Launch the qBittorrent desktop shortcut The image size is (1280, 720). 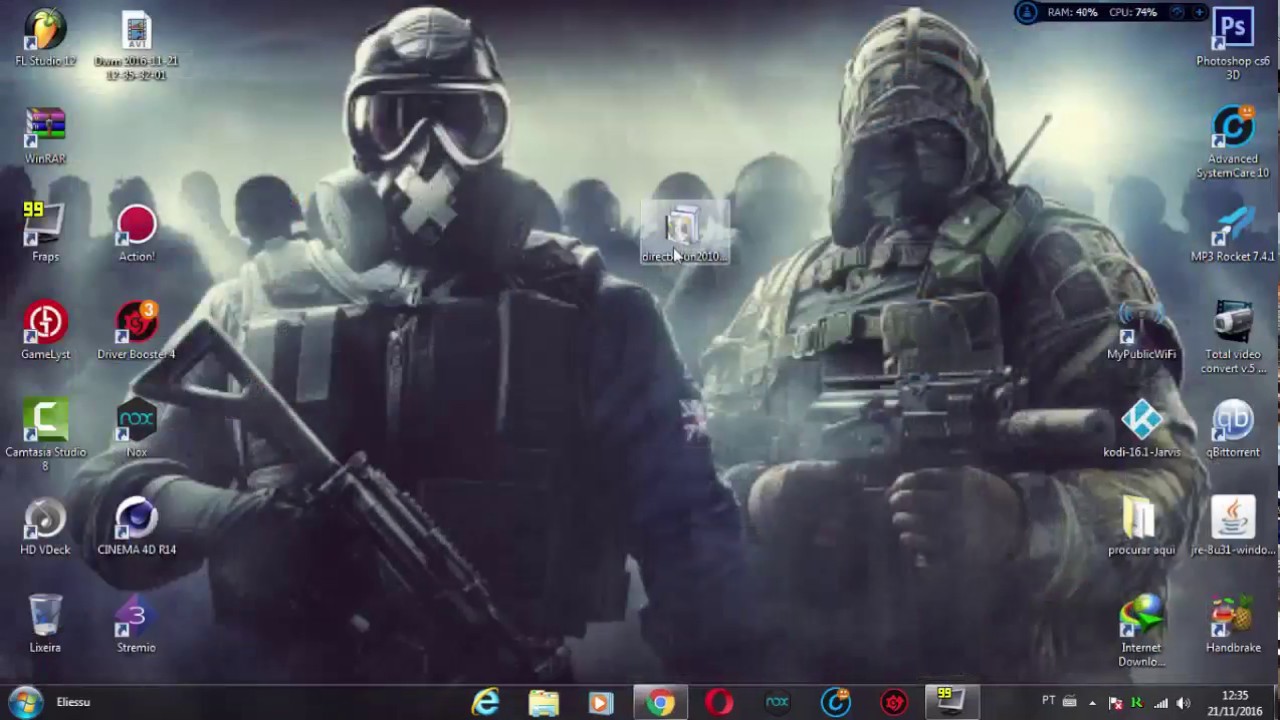point(1233,428)
